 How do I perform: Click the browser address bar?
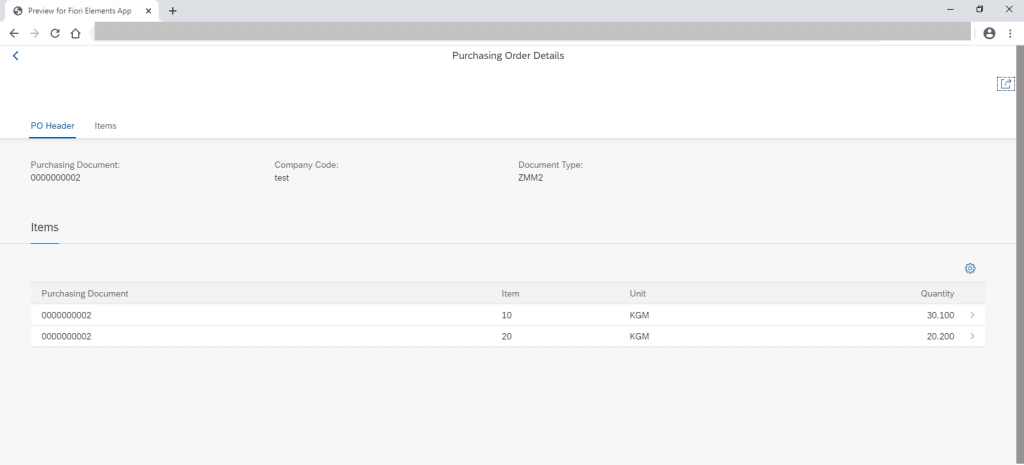532,32
